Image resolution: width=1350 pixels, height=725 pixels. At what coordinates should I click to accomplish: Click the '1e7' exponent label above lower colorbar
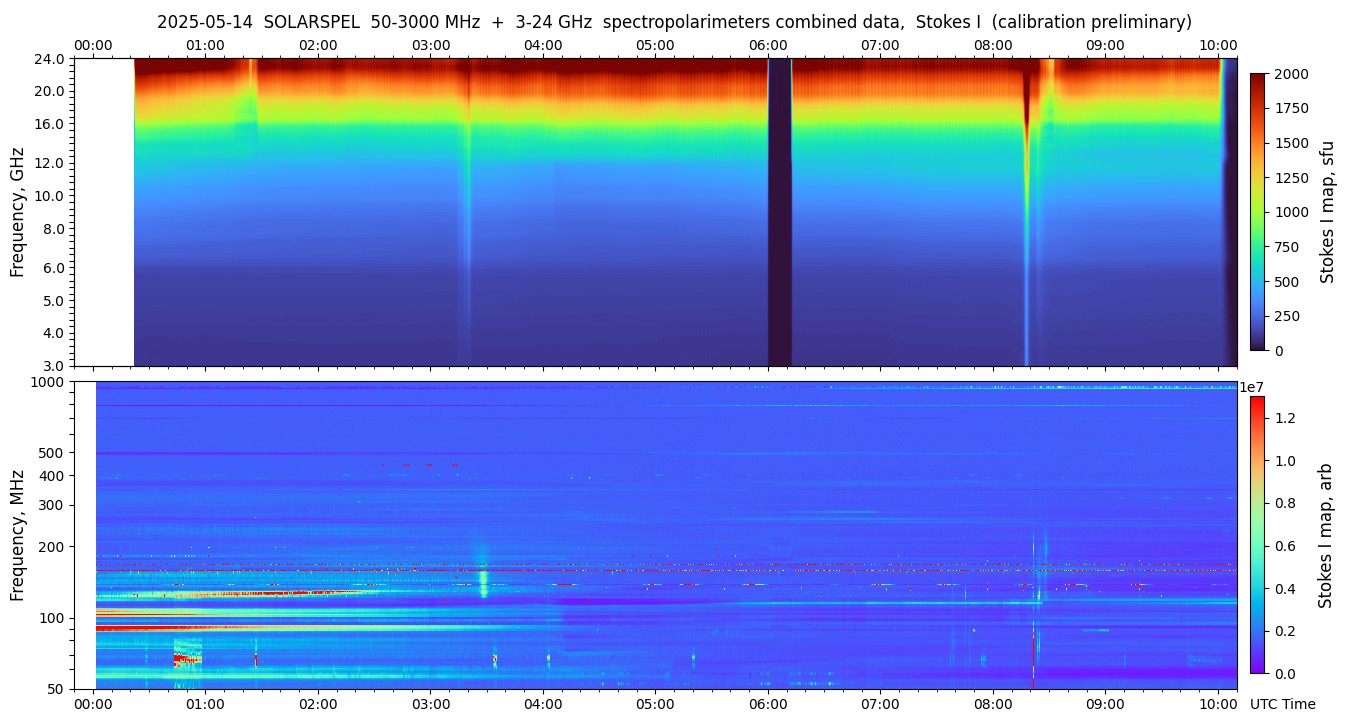pyautogui.click(x=1253, y=387)
